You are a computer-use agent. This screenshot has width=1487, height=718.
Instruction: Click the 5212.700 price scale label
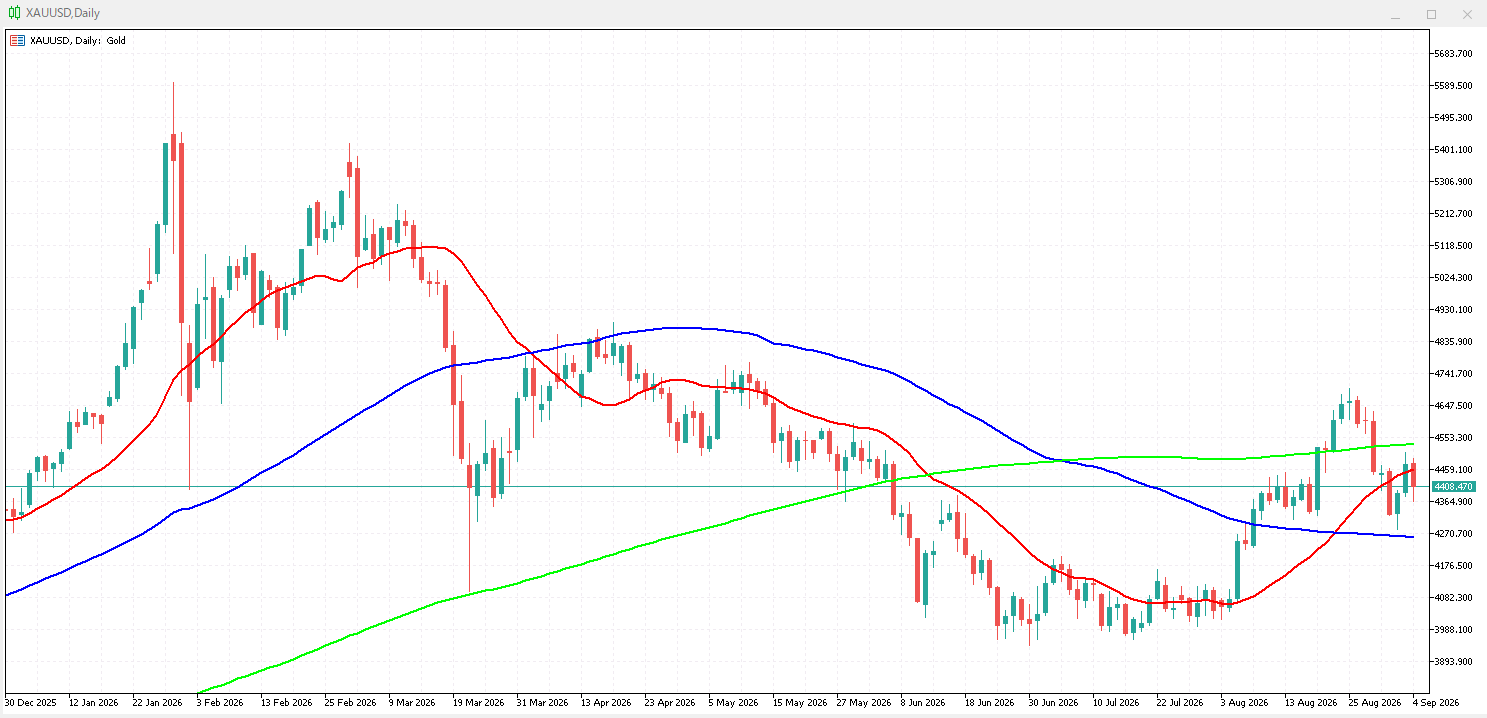1452,214
